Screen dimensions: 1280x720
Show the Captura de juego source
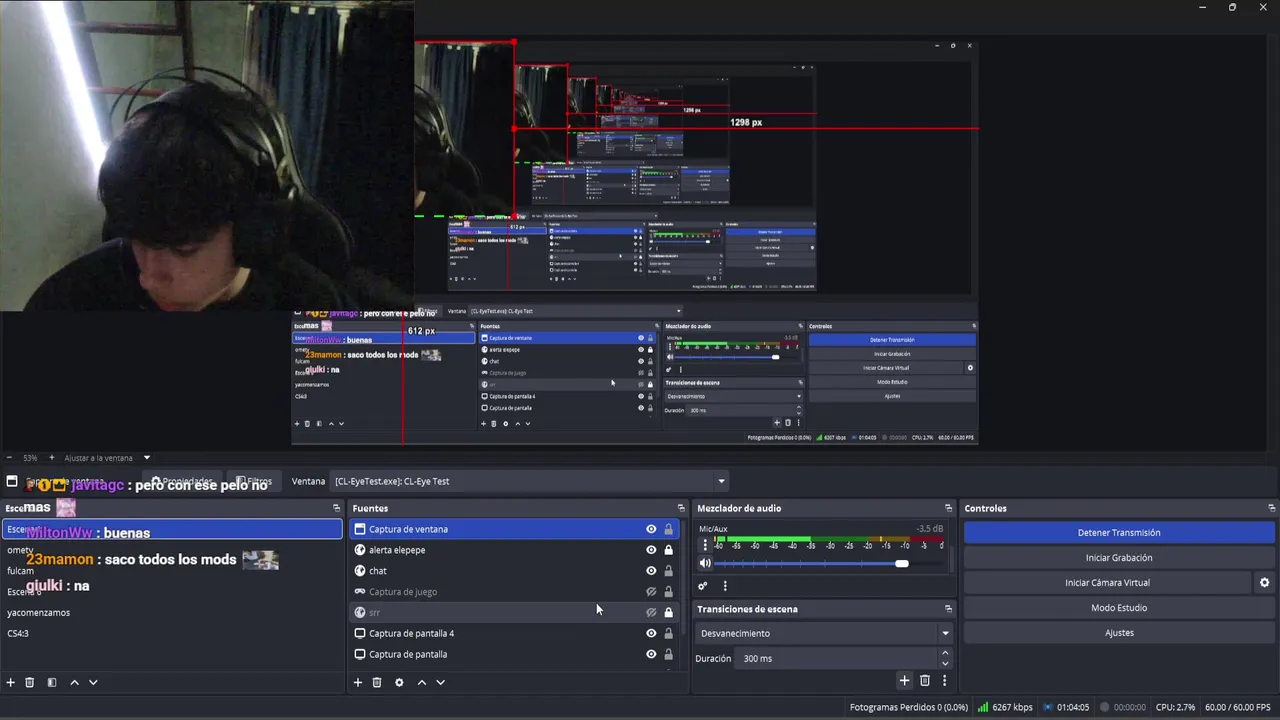[x=651, y=592]
